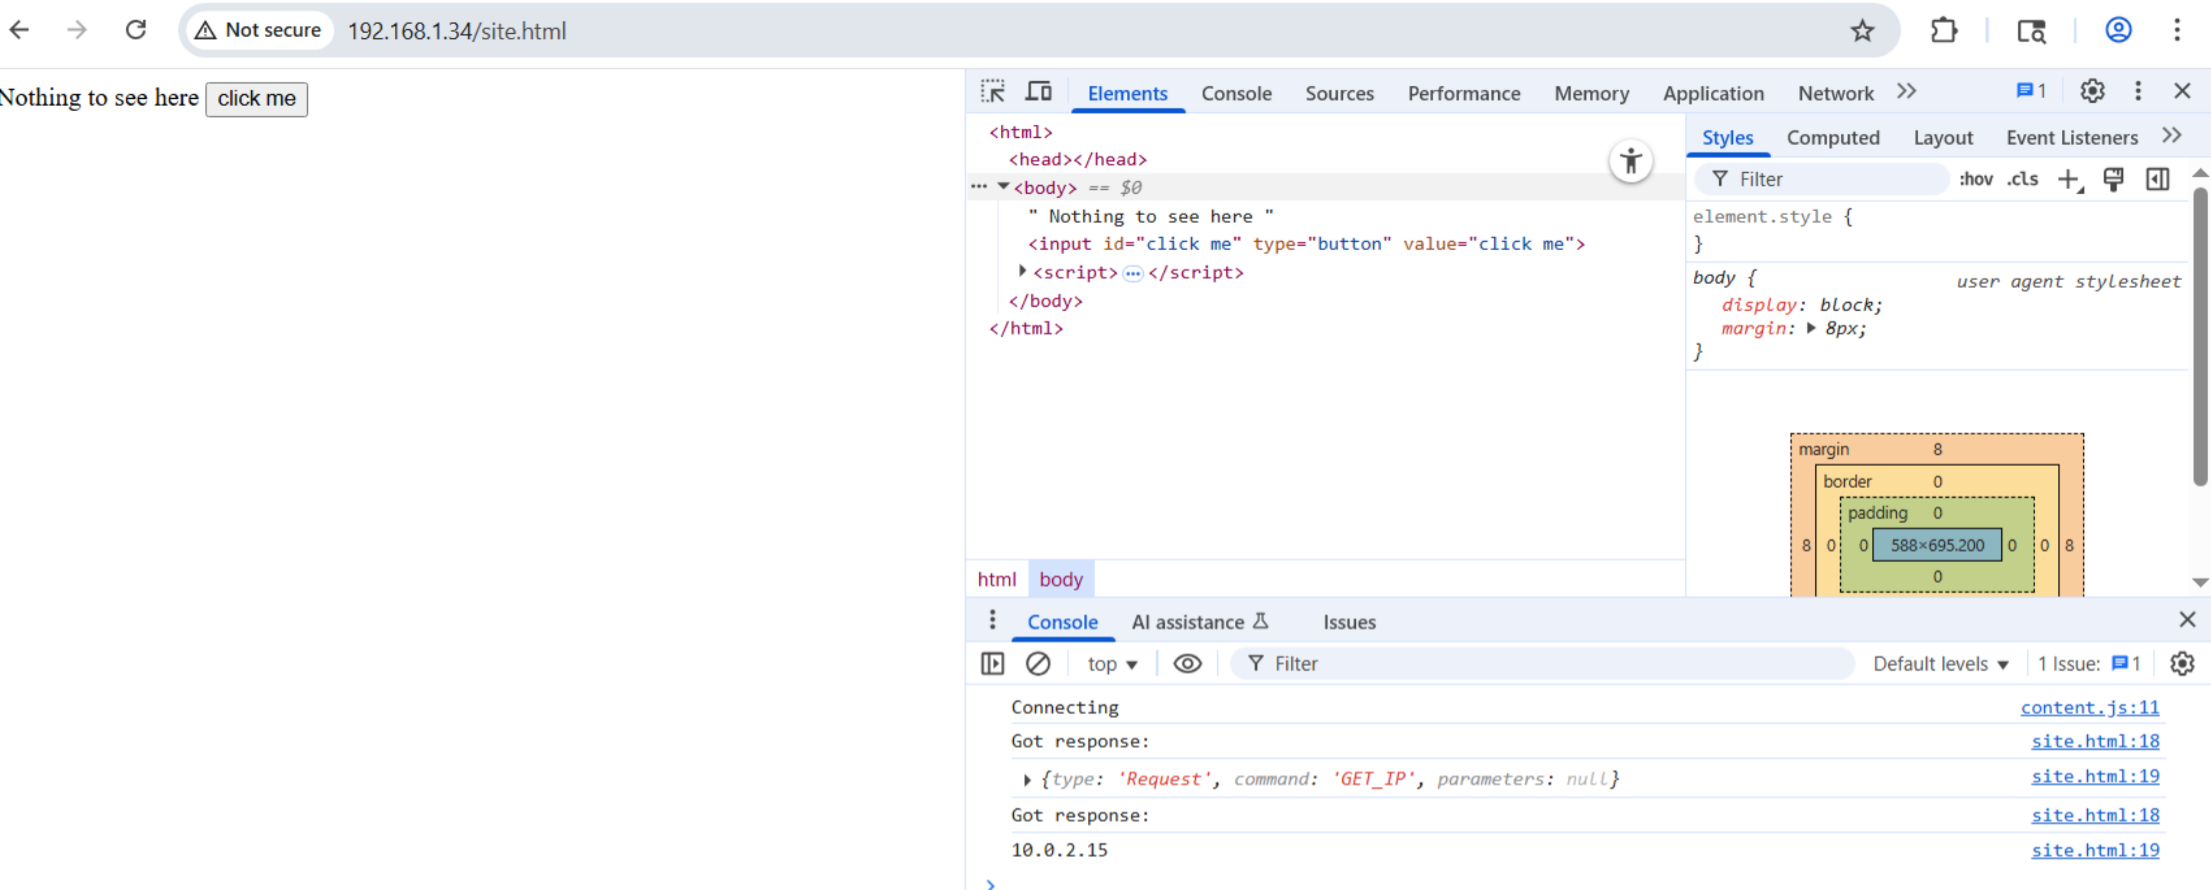Click the Styles pane vertical scrollbar
2211x890 pixels.
pyautogui.click(x=2200, y=335)
